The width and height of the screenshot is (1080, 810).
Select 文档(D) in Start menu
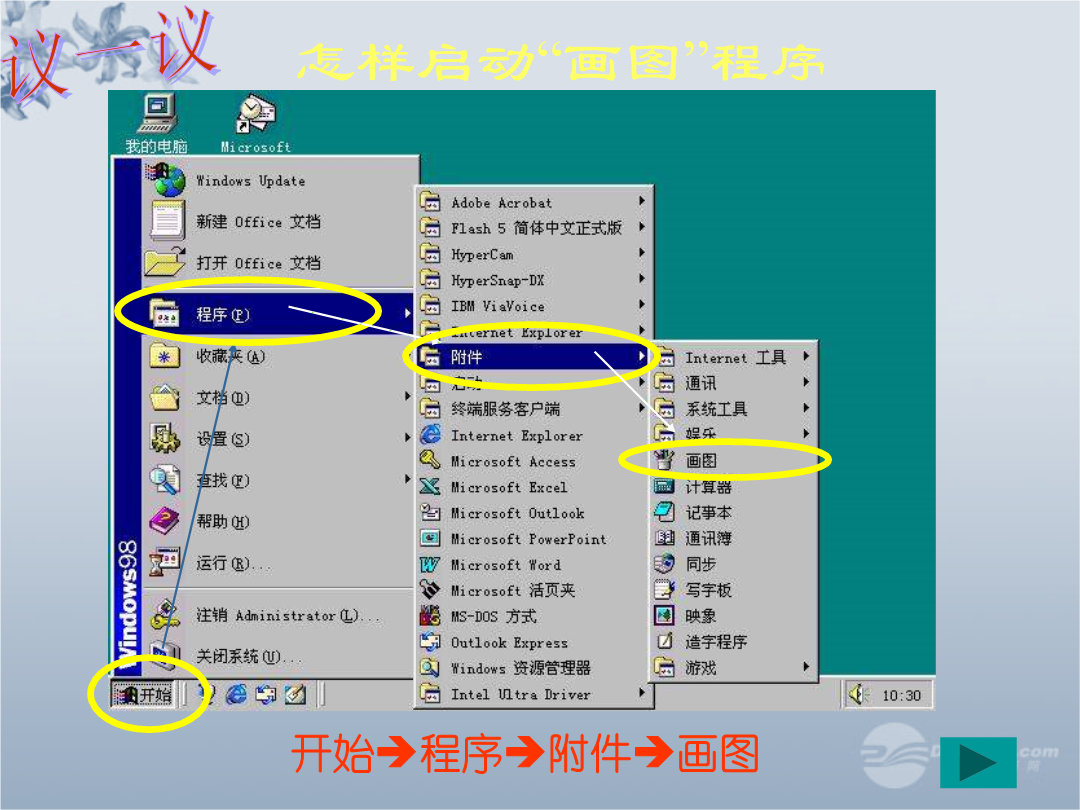pos(278,397)
